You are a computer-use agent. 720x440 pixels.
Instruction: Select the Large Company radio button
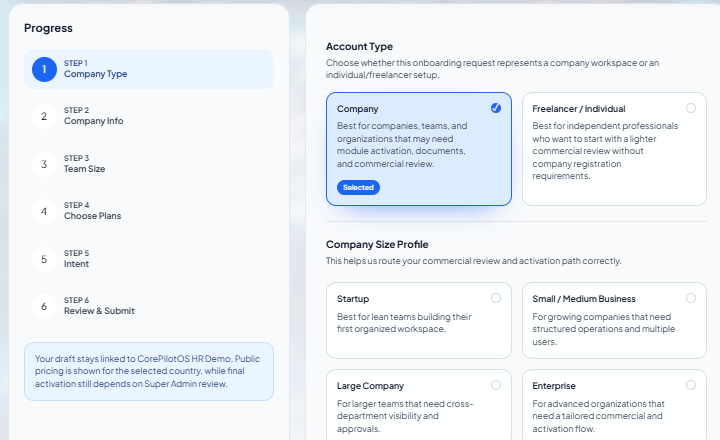[x=496, y=385]
